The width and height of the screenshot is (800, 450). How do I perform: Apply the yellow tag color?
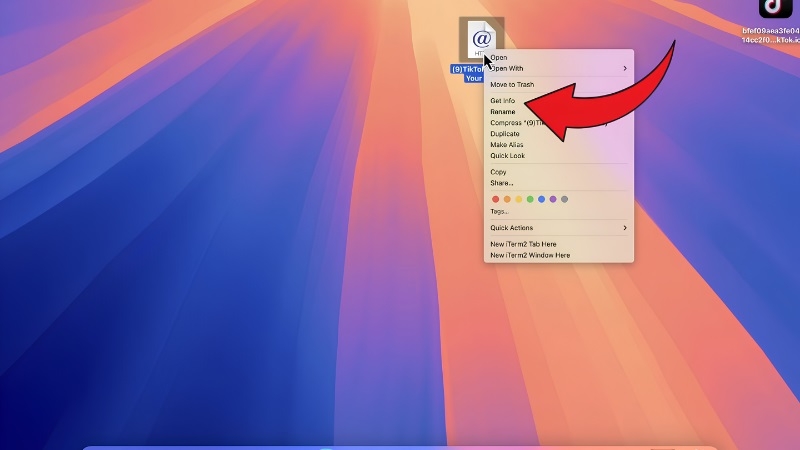point(518,199)
